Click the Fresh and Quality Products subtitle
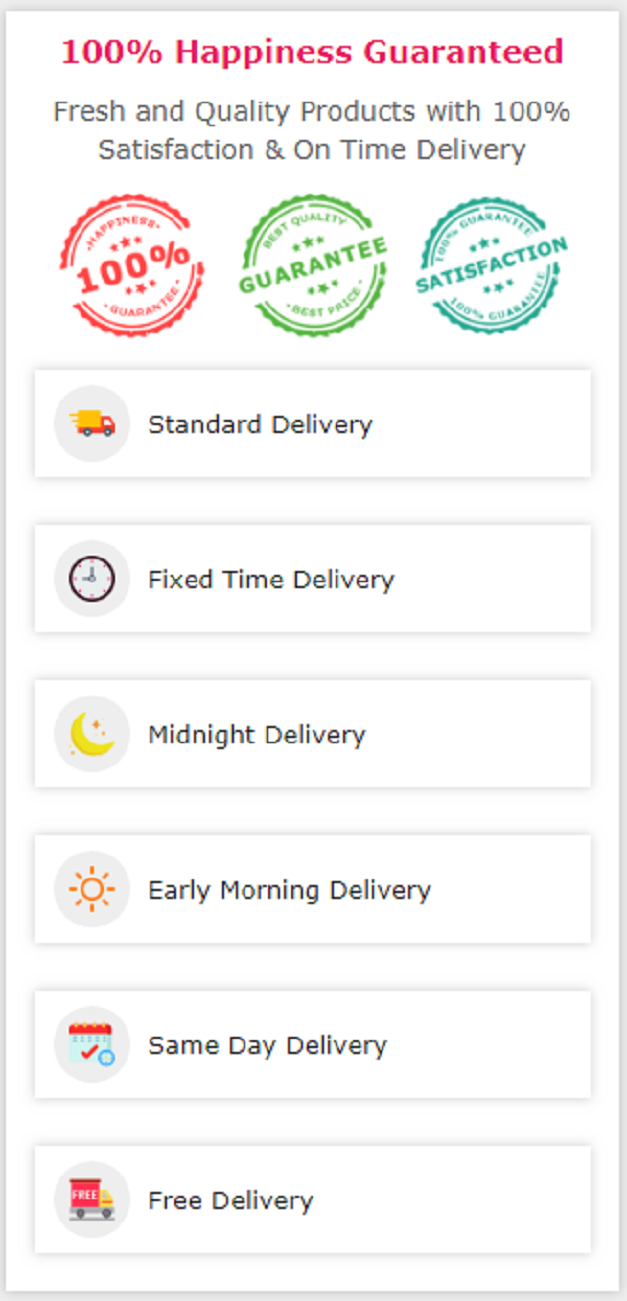Screen dimensions: 627x1301 click(x=312, y=130)
